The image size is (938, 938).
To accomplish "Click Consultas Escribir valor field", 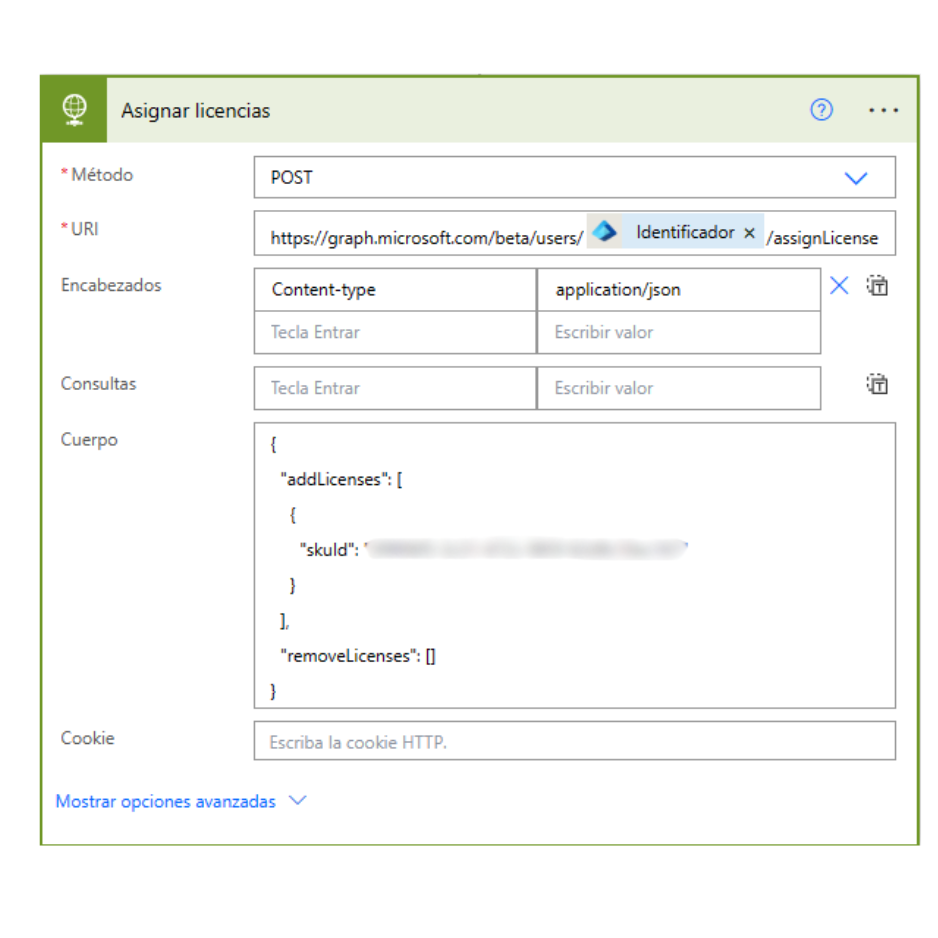I will point(679,388).
